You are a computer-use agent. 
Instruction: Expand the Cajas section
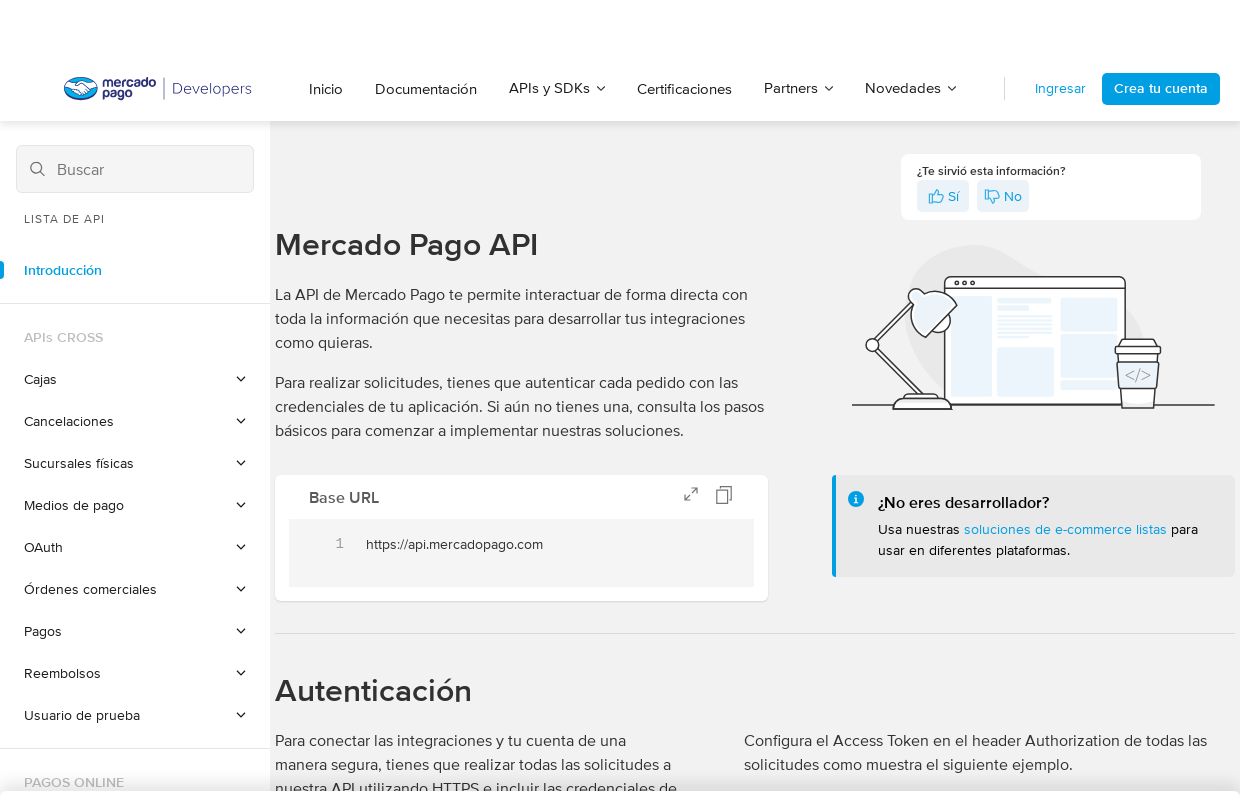pyautogui.click(x=135, y=379)
